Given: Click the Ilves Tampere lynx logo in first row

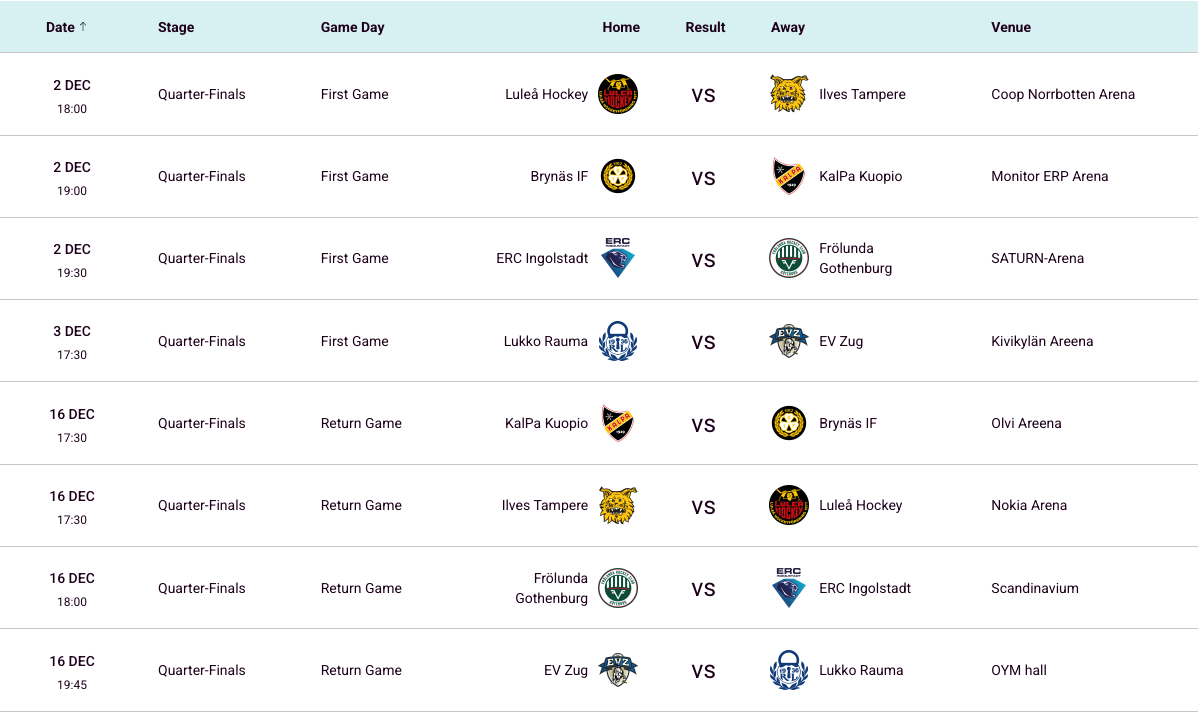Looking at the screenshot, I should pos(788,94).
